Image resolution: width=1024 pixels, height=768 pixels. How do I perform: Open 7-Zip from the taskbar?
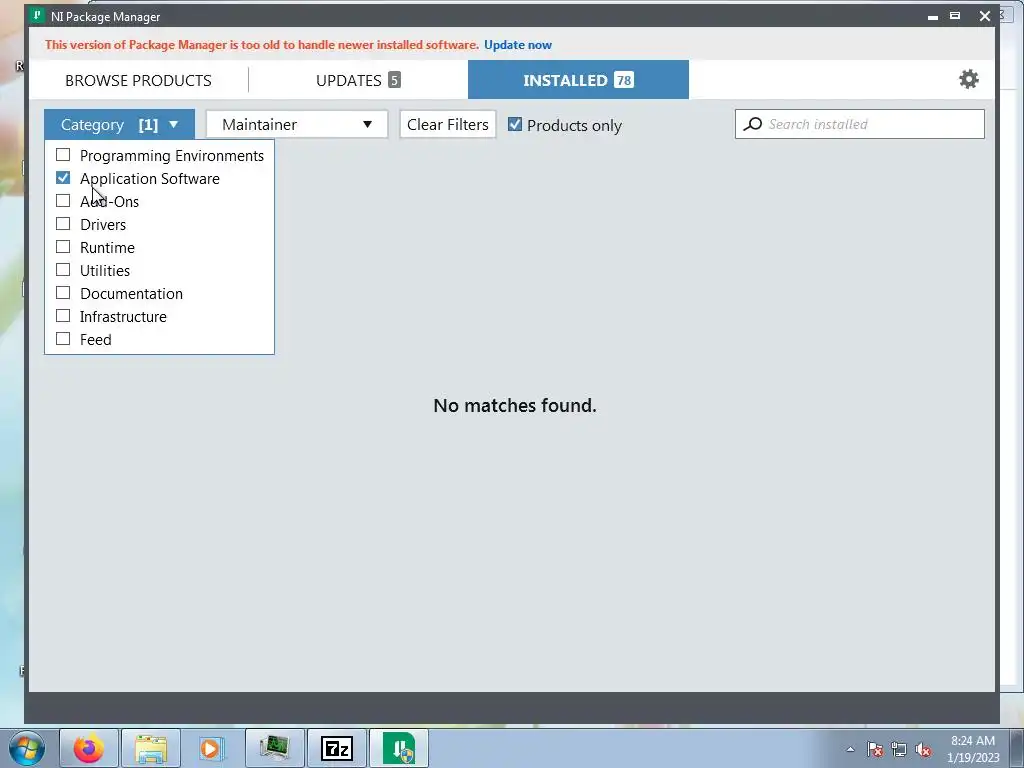coord(337,748)
